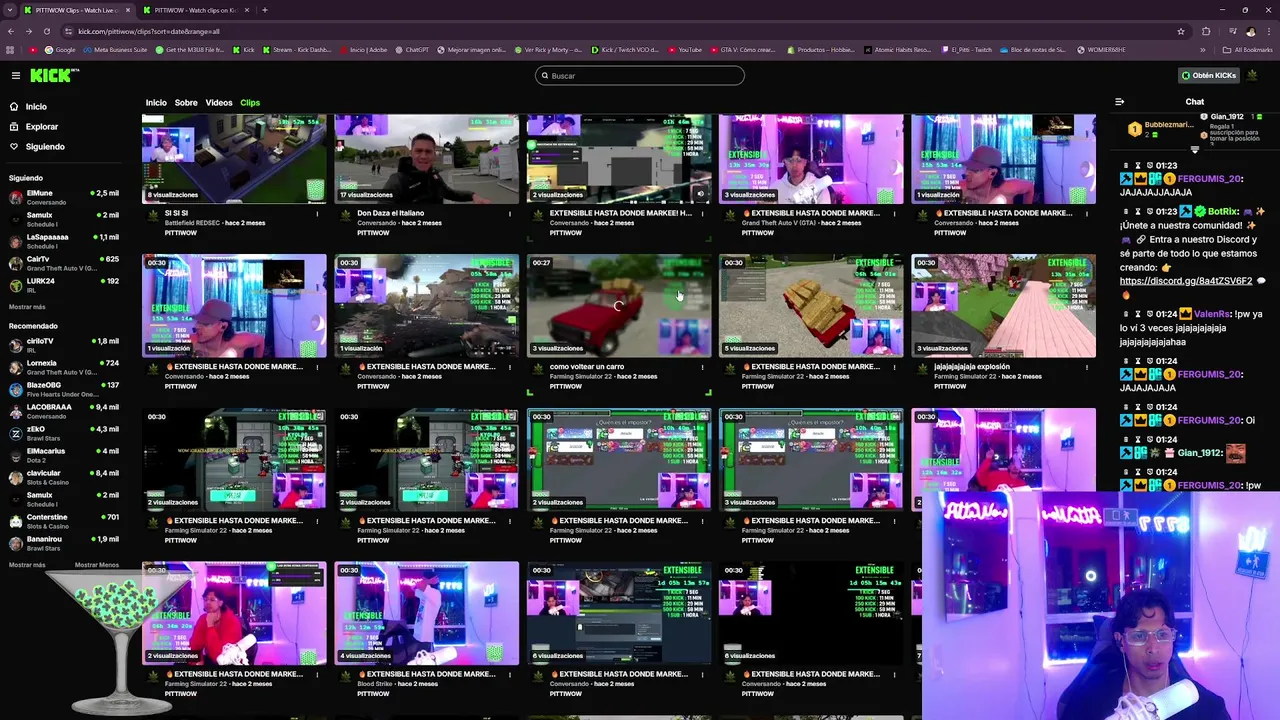Open the browser extensions puzzle icon
The image size is (1280, 720).
(x=1206, y=31)
